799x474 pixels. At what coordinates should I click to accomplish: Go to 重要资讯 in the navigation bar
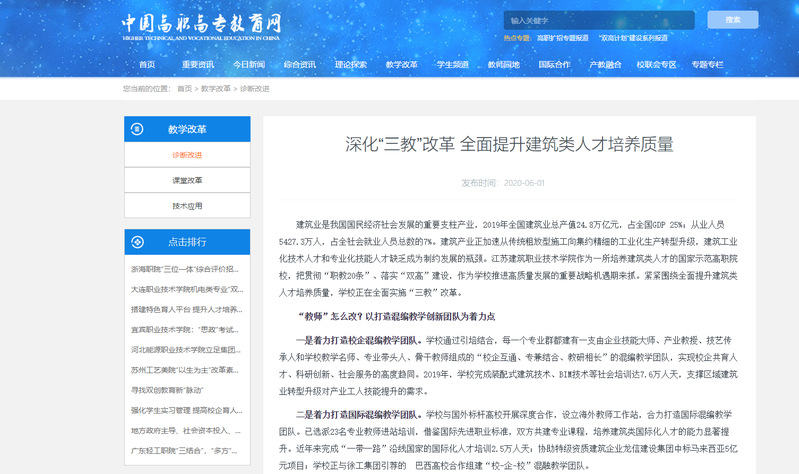tap(198, 64)
